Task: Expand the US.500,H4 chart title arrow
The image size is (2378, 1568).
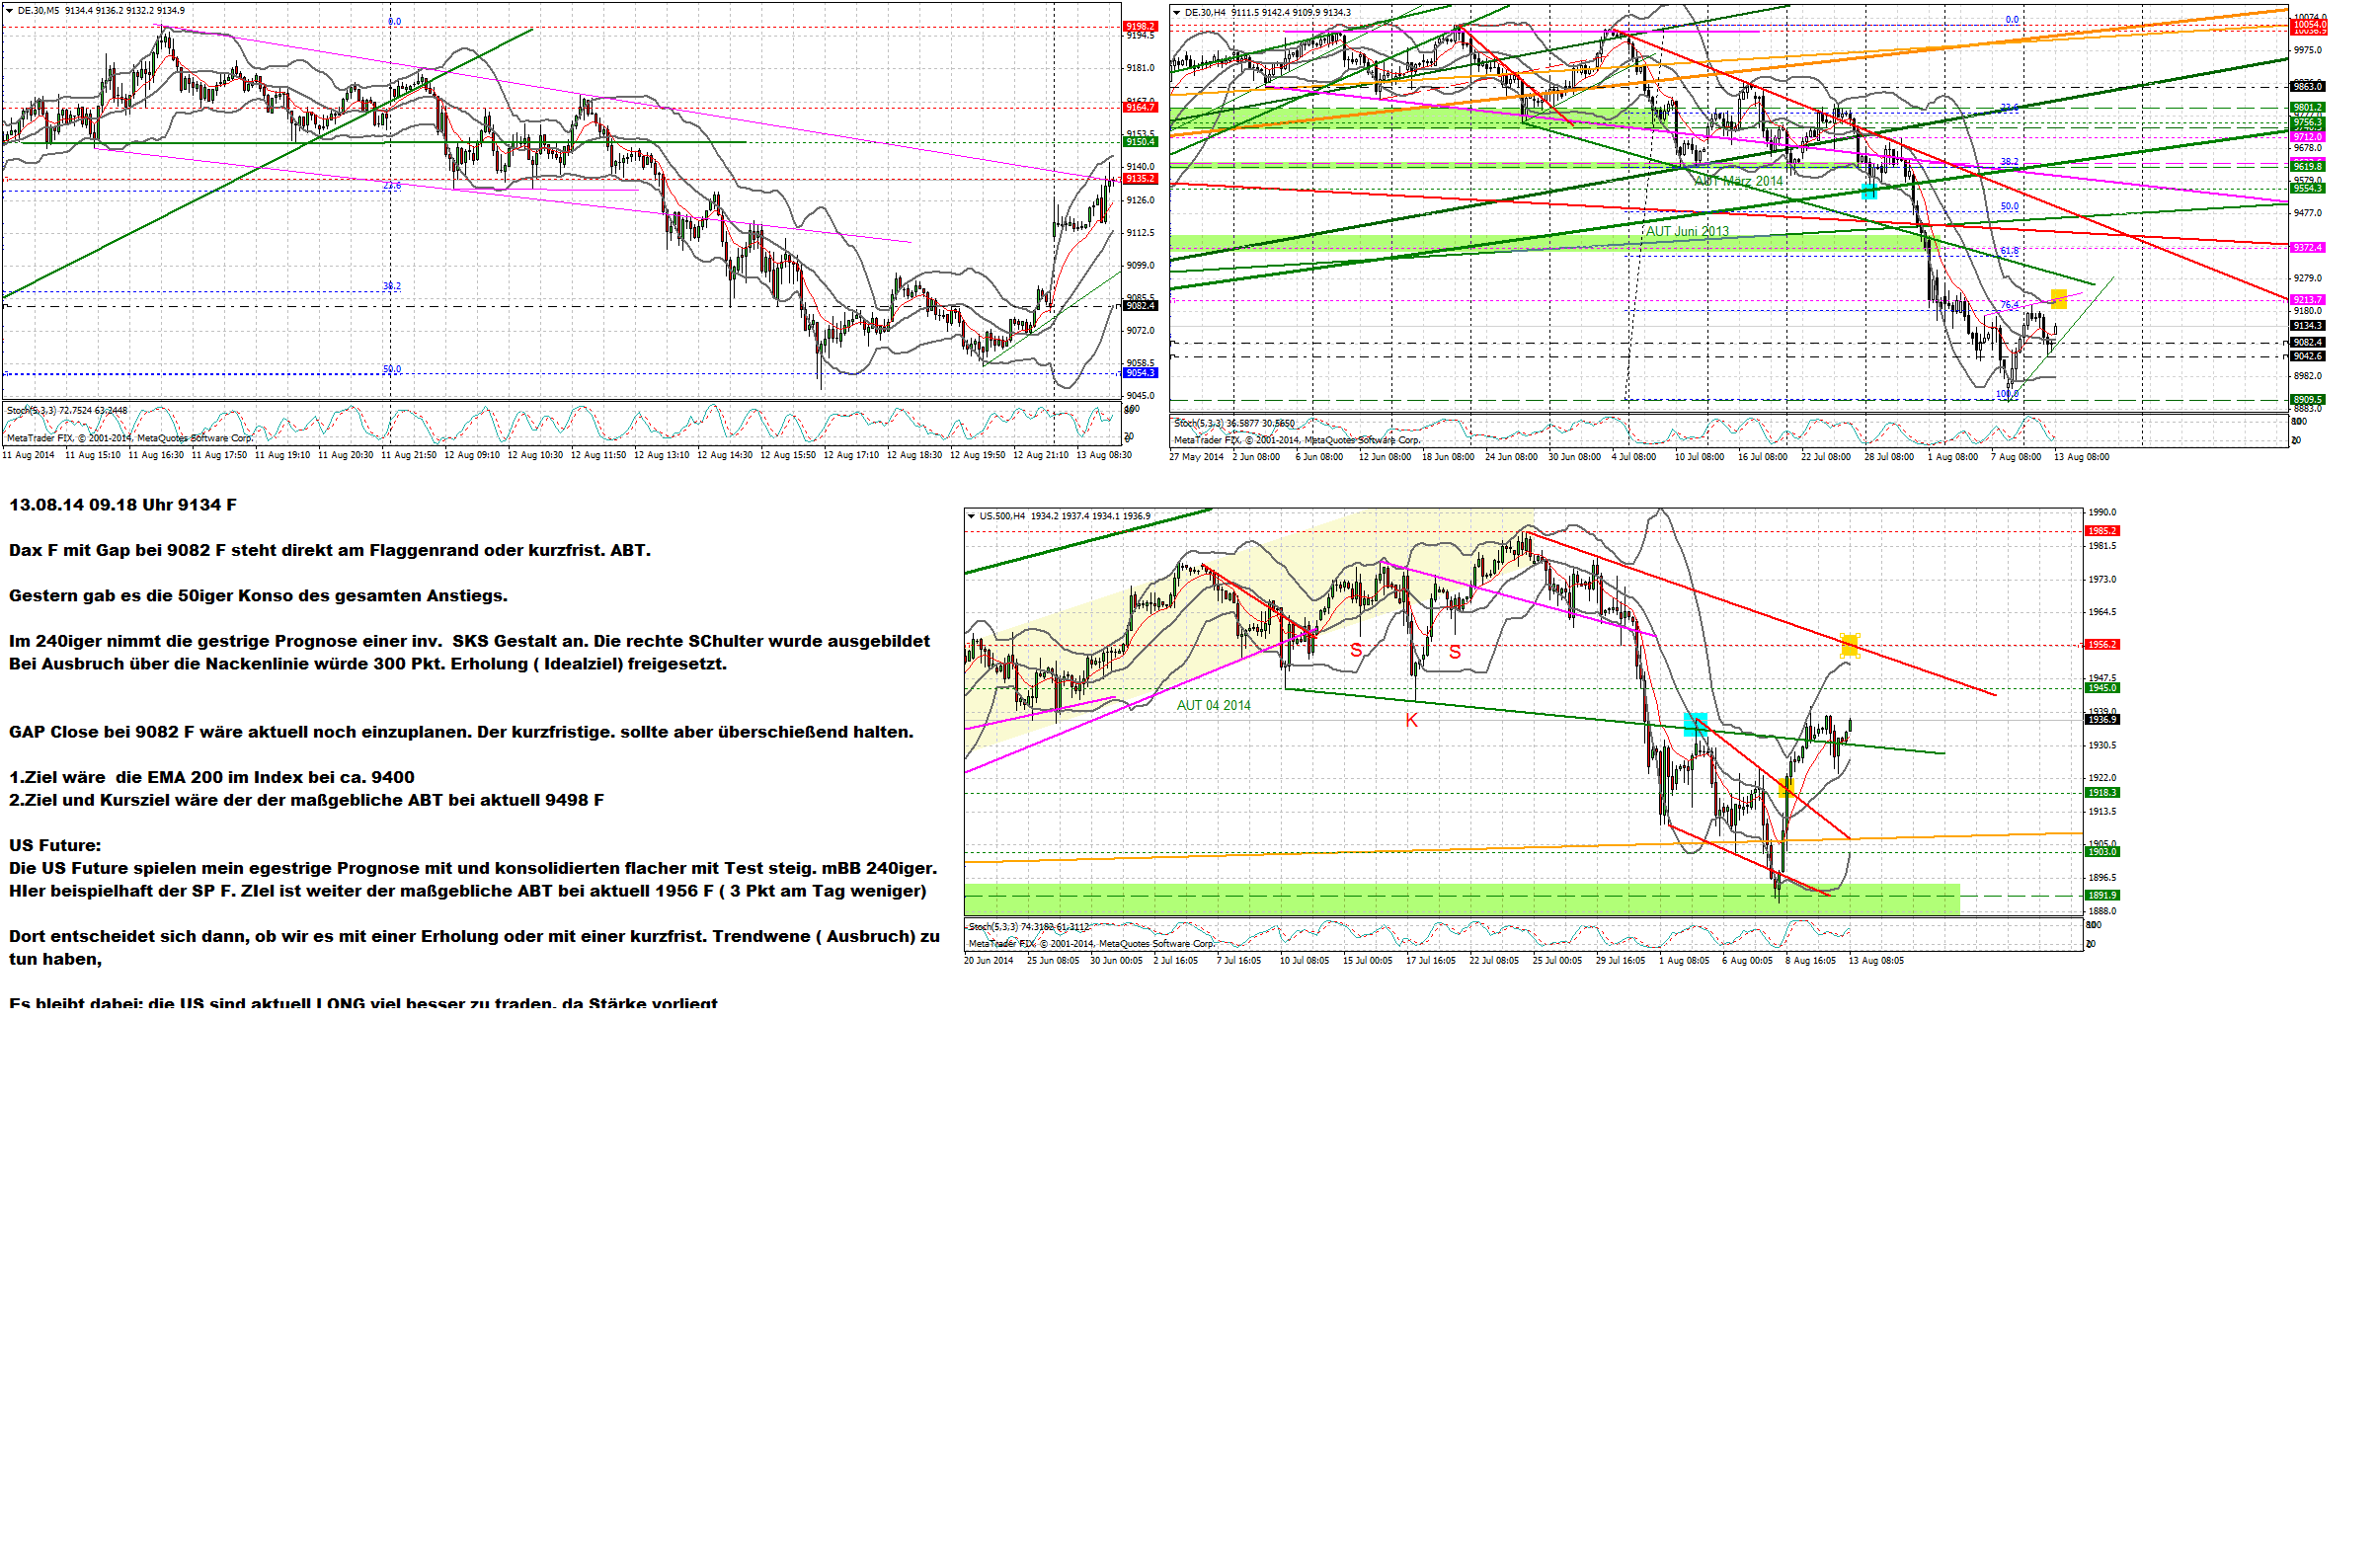Action: 971,517
